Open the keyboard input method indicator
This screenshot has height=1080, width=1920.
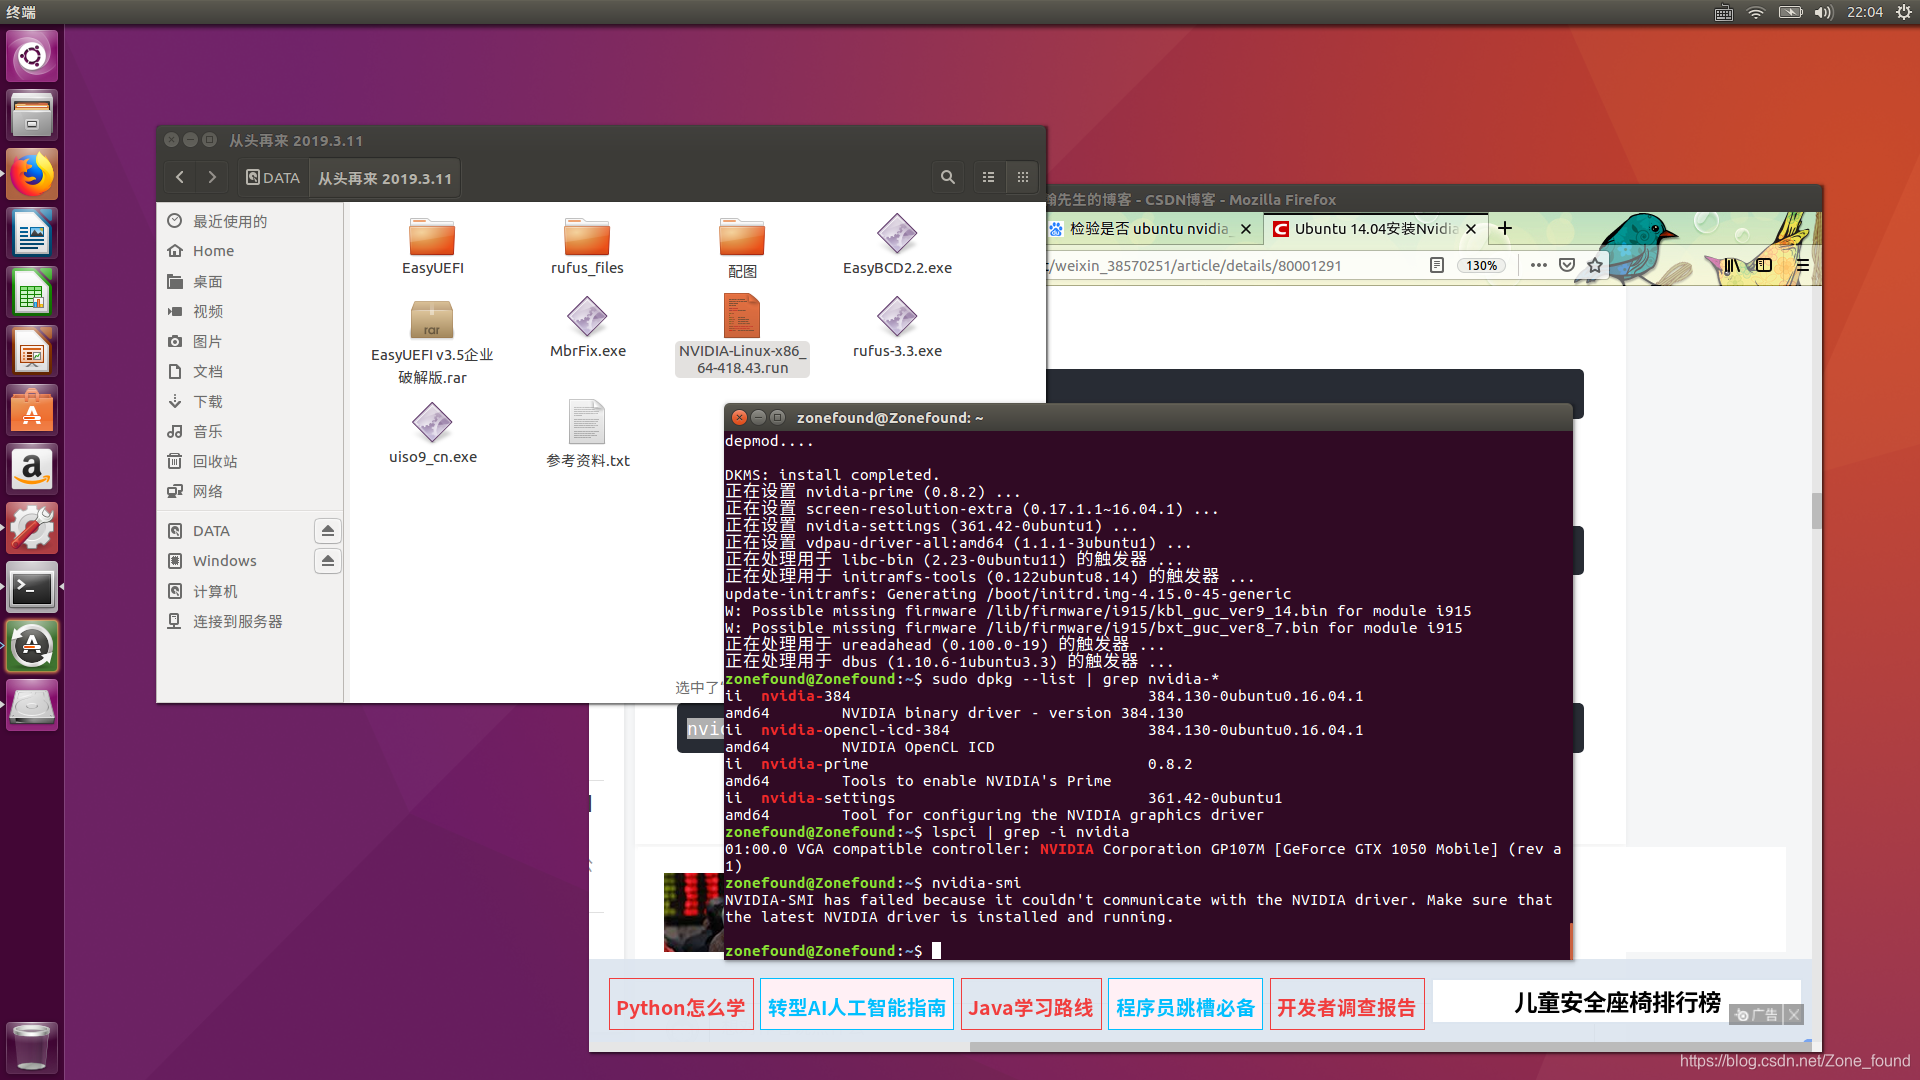coord(1723,12)
